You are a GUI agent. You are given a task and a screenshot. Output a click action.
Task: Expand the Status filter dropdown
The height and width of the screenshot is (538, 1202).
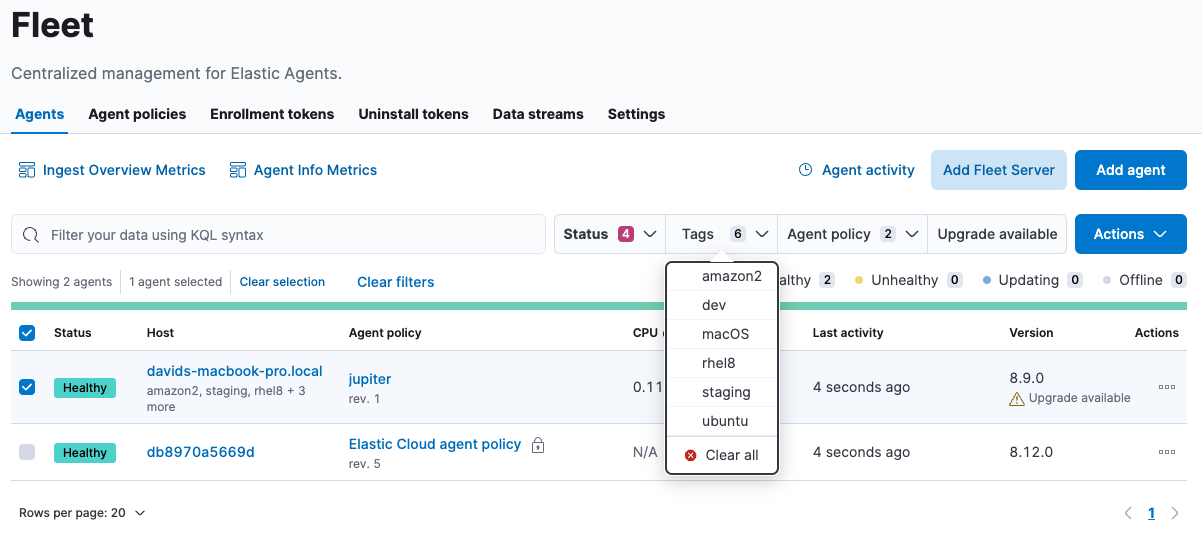pos(609,234)
